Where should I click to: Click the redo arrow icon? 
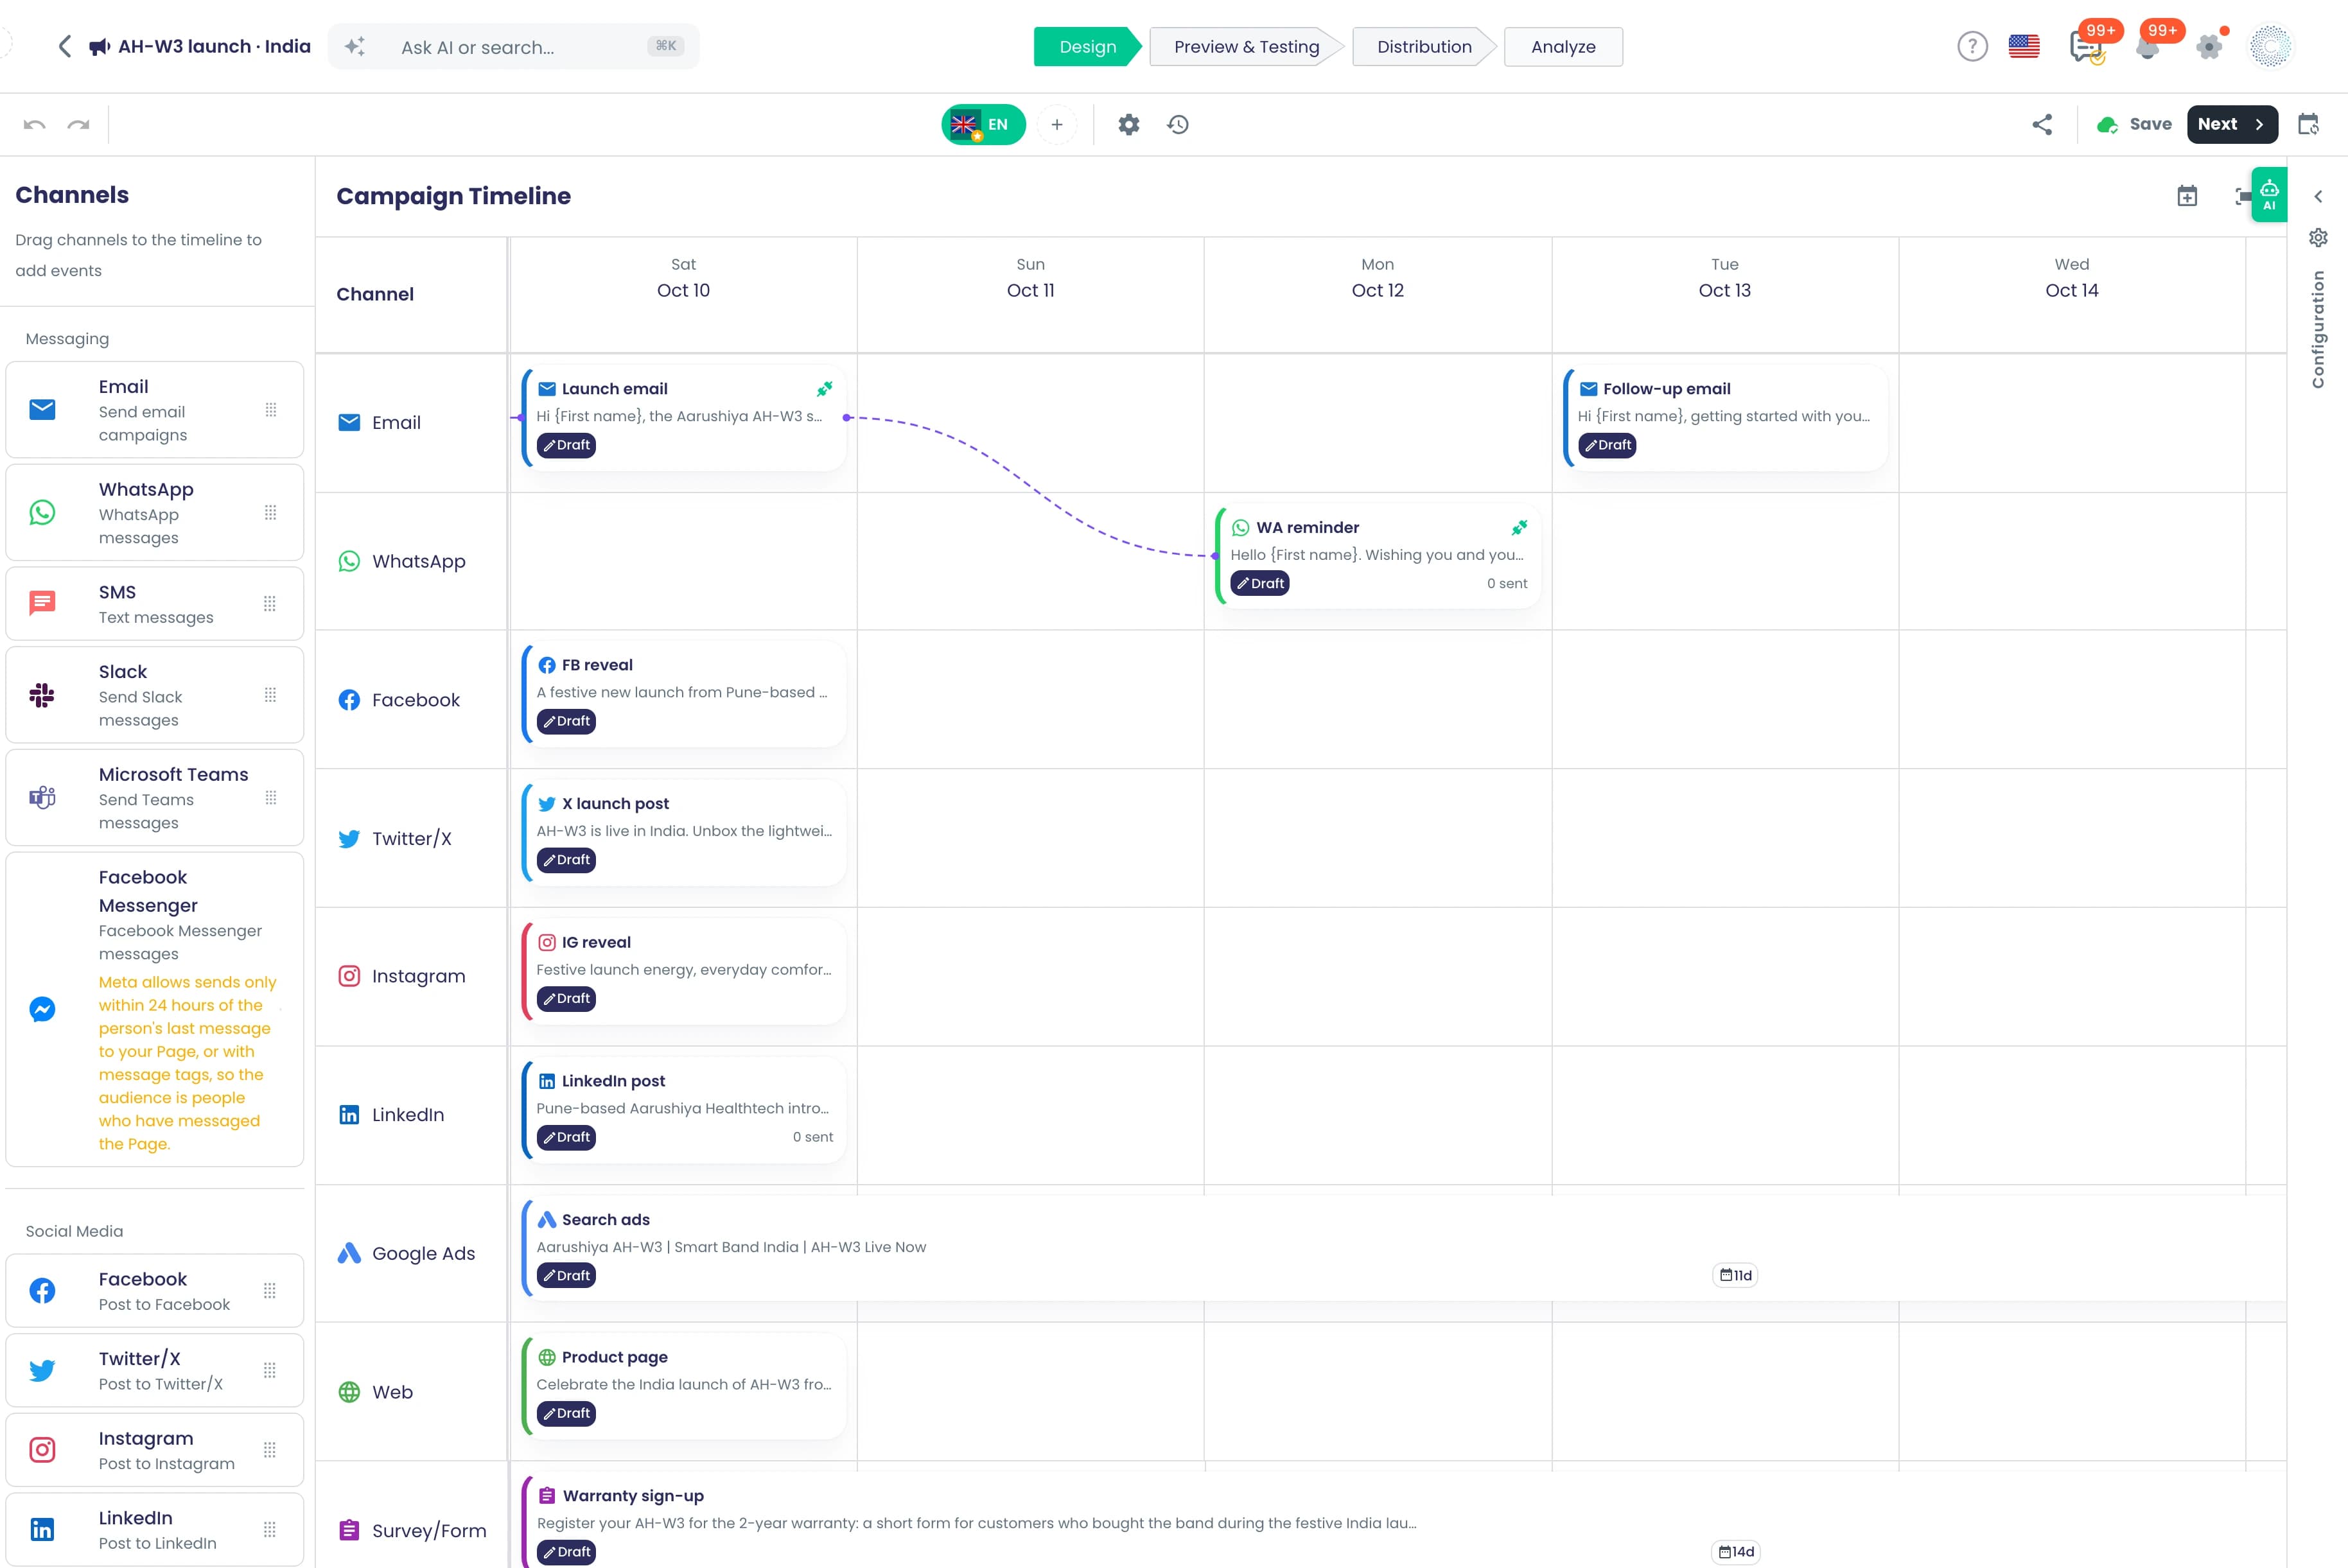78,125
